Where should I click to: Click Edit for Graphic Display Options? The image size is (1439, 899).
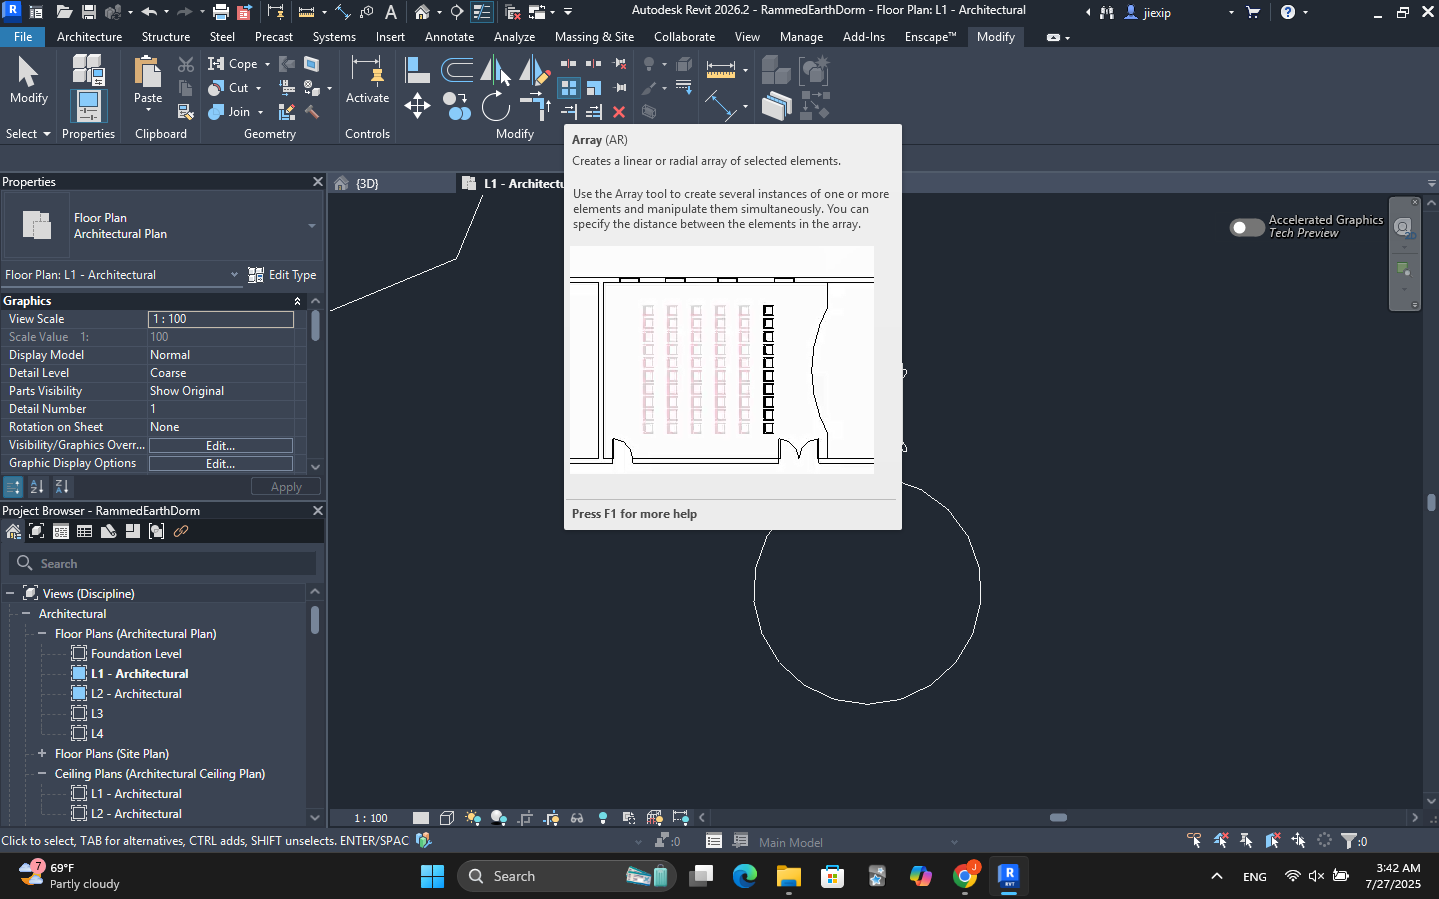pyautogui.click(x=220, y=464)
